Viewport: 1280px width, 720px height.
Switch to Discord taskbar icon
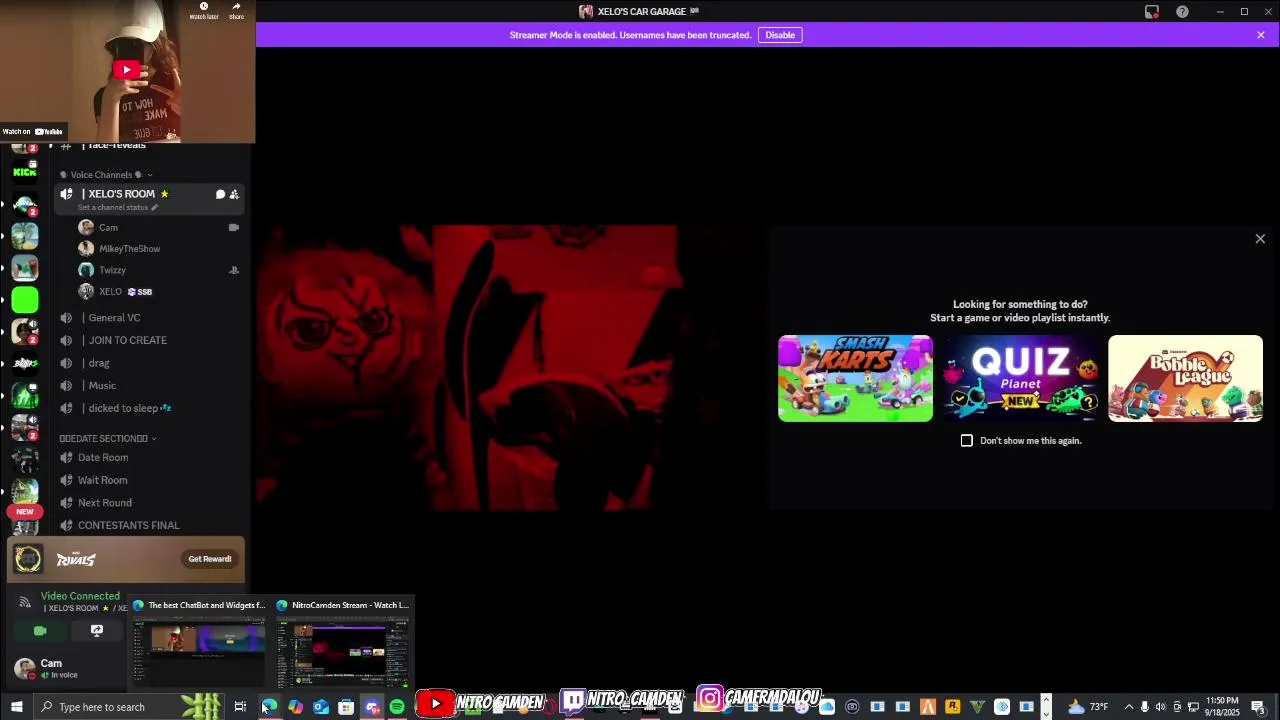372,707
